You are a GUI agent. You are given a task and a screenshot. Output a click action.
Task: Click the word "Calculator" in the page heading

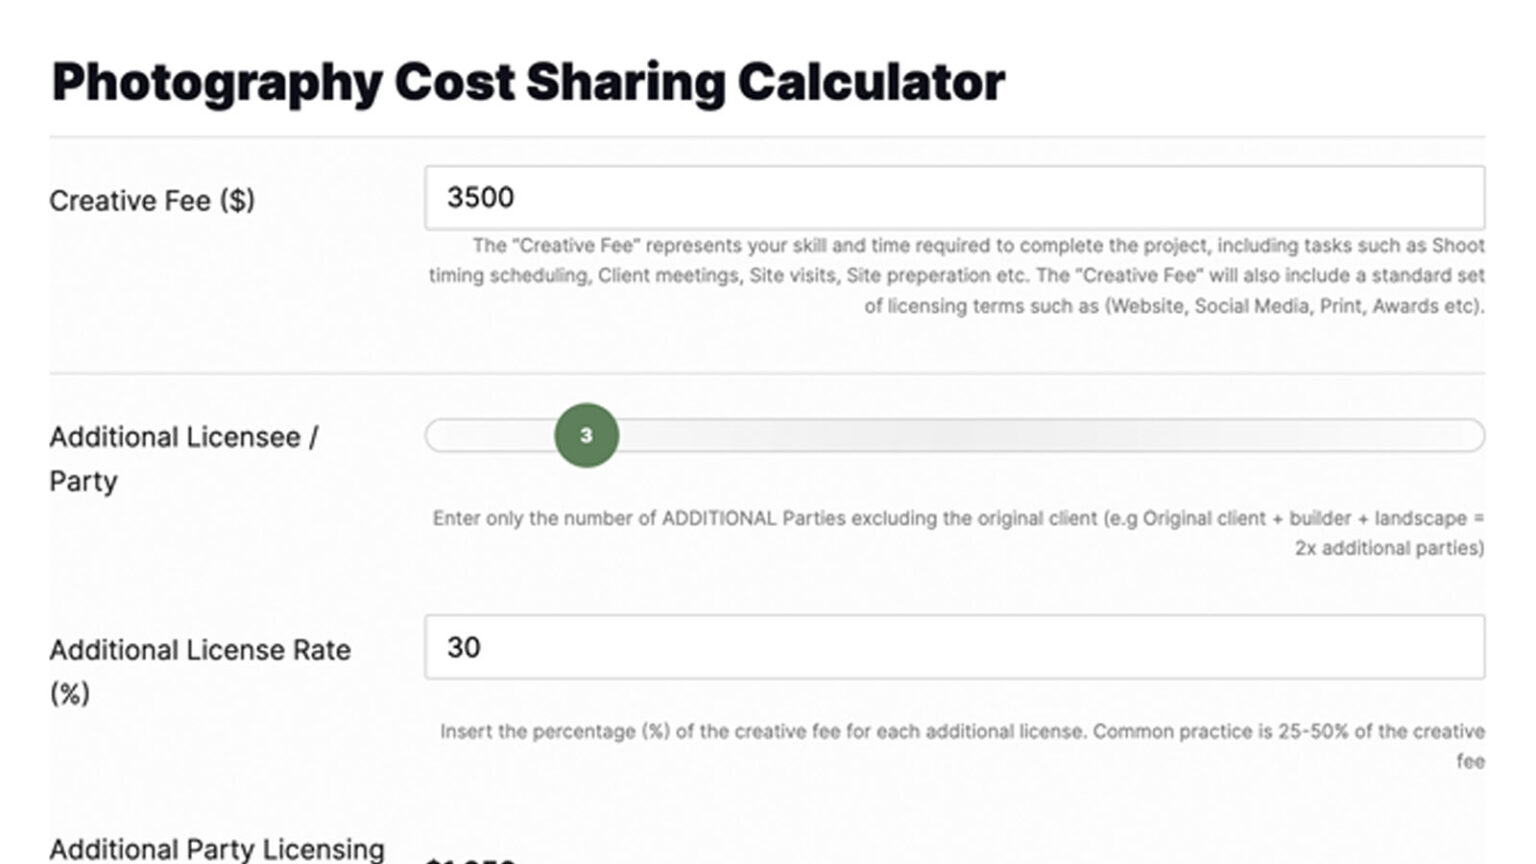871,83
